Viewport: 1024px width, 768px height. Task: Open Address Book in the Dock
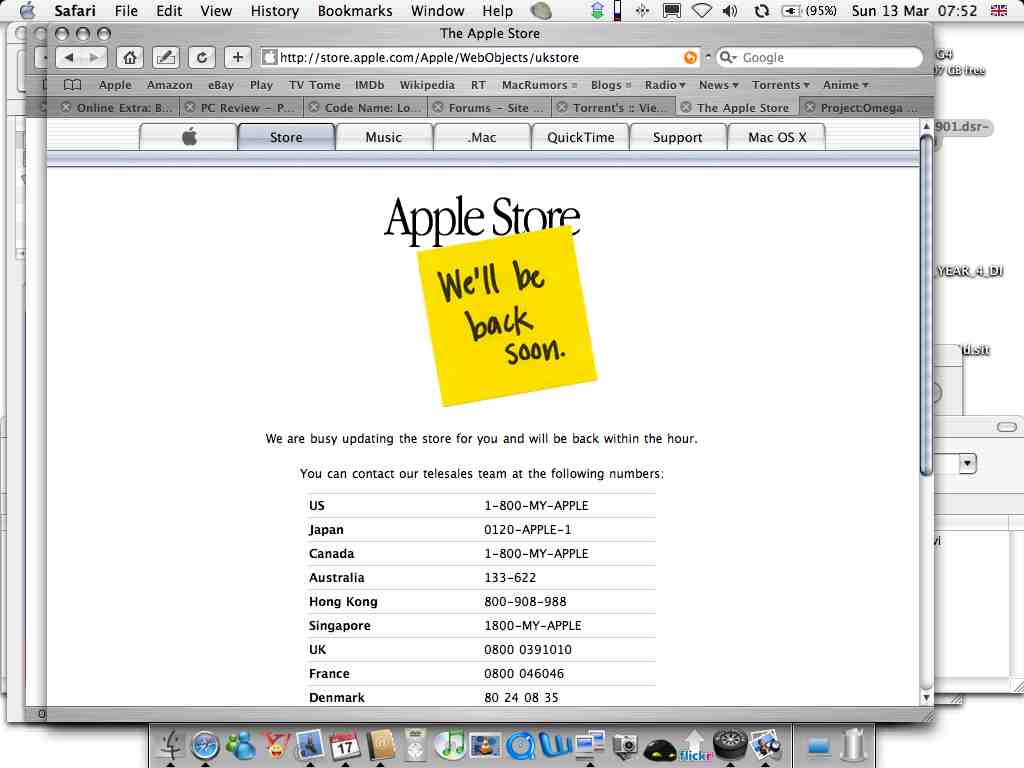tap(381, 745)
